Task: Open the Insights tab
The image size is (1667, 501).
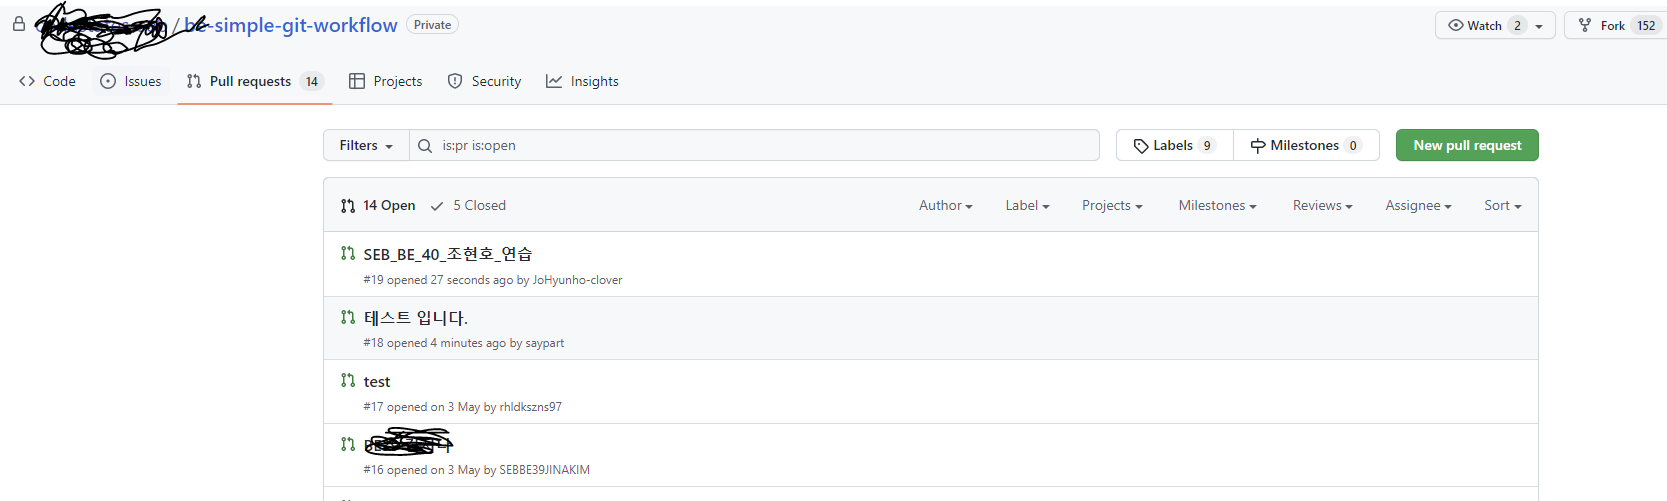Action: pos(582,81)
